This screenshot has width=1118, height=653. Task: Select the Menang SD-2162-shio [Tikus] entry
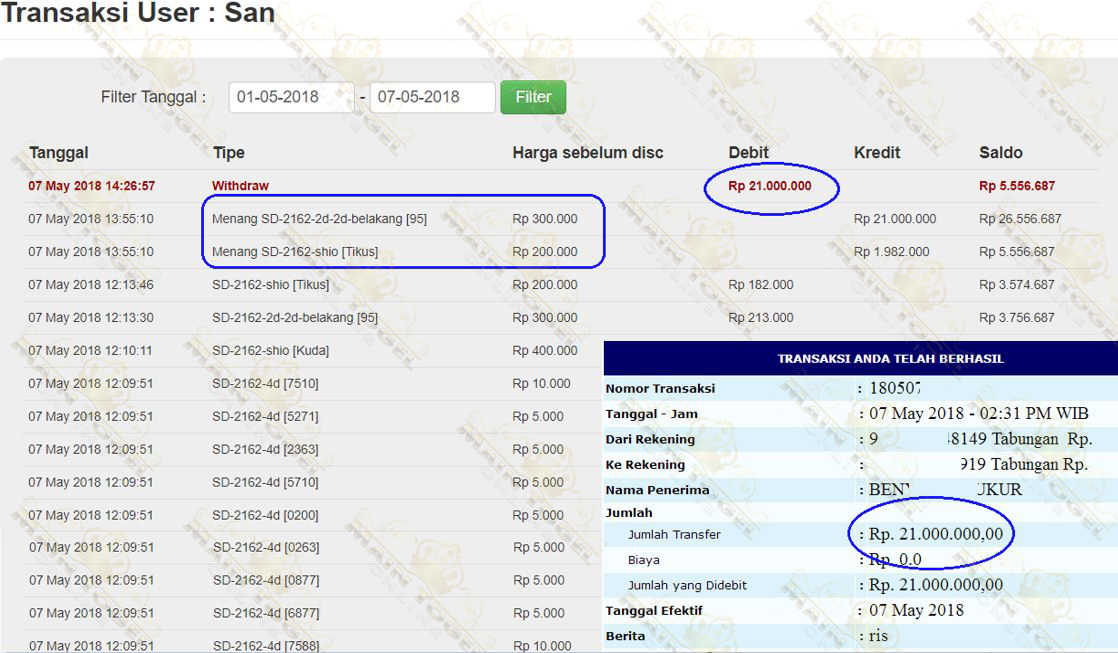(295, 252)
